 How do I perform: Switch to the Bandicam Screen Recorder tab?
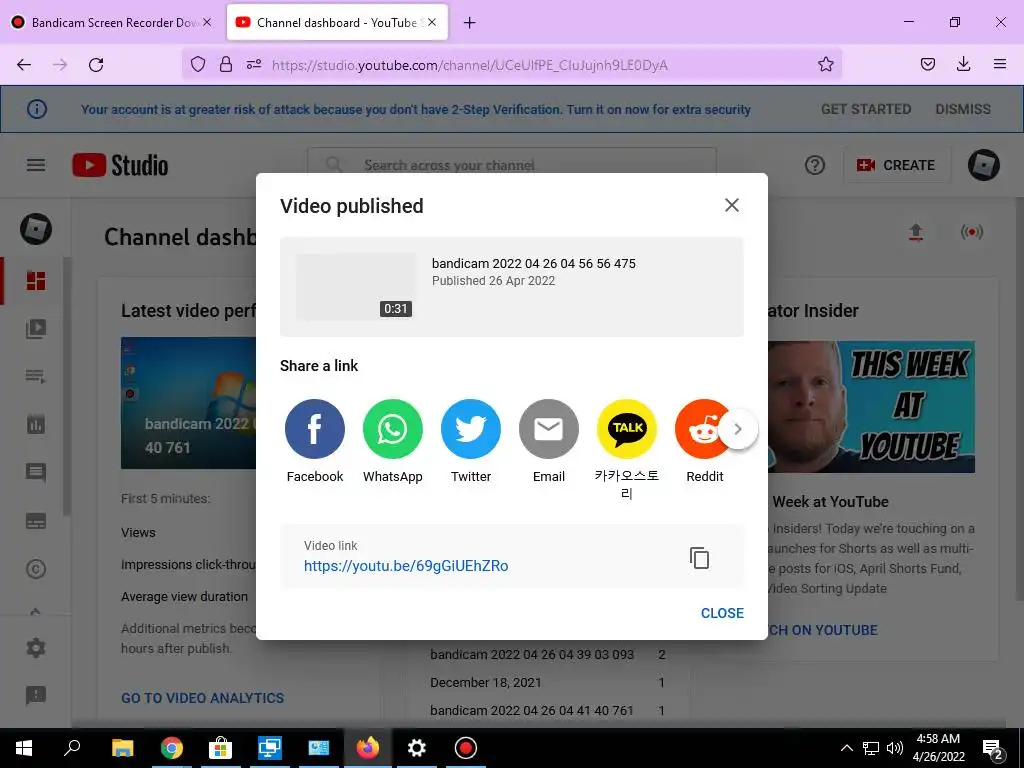(x=111, y=22)
